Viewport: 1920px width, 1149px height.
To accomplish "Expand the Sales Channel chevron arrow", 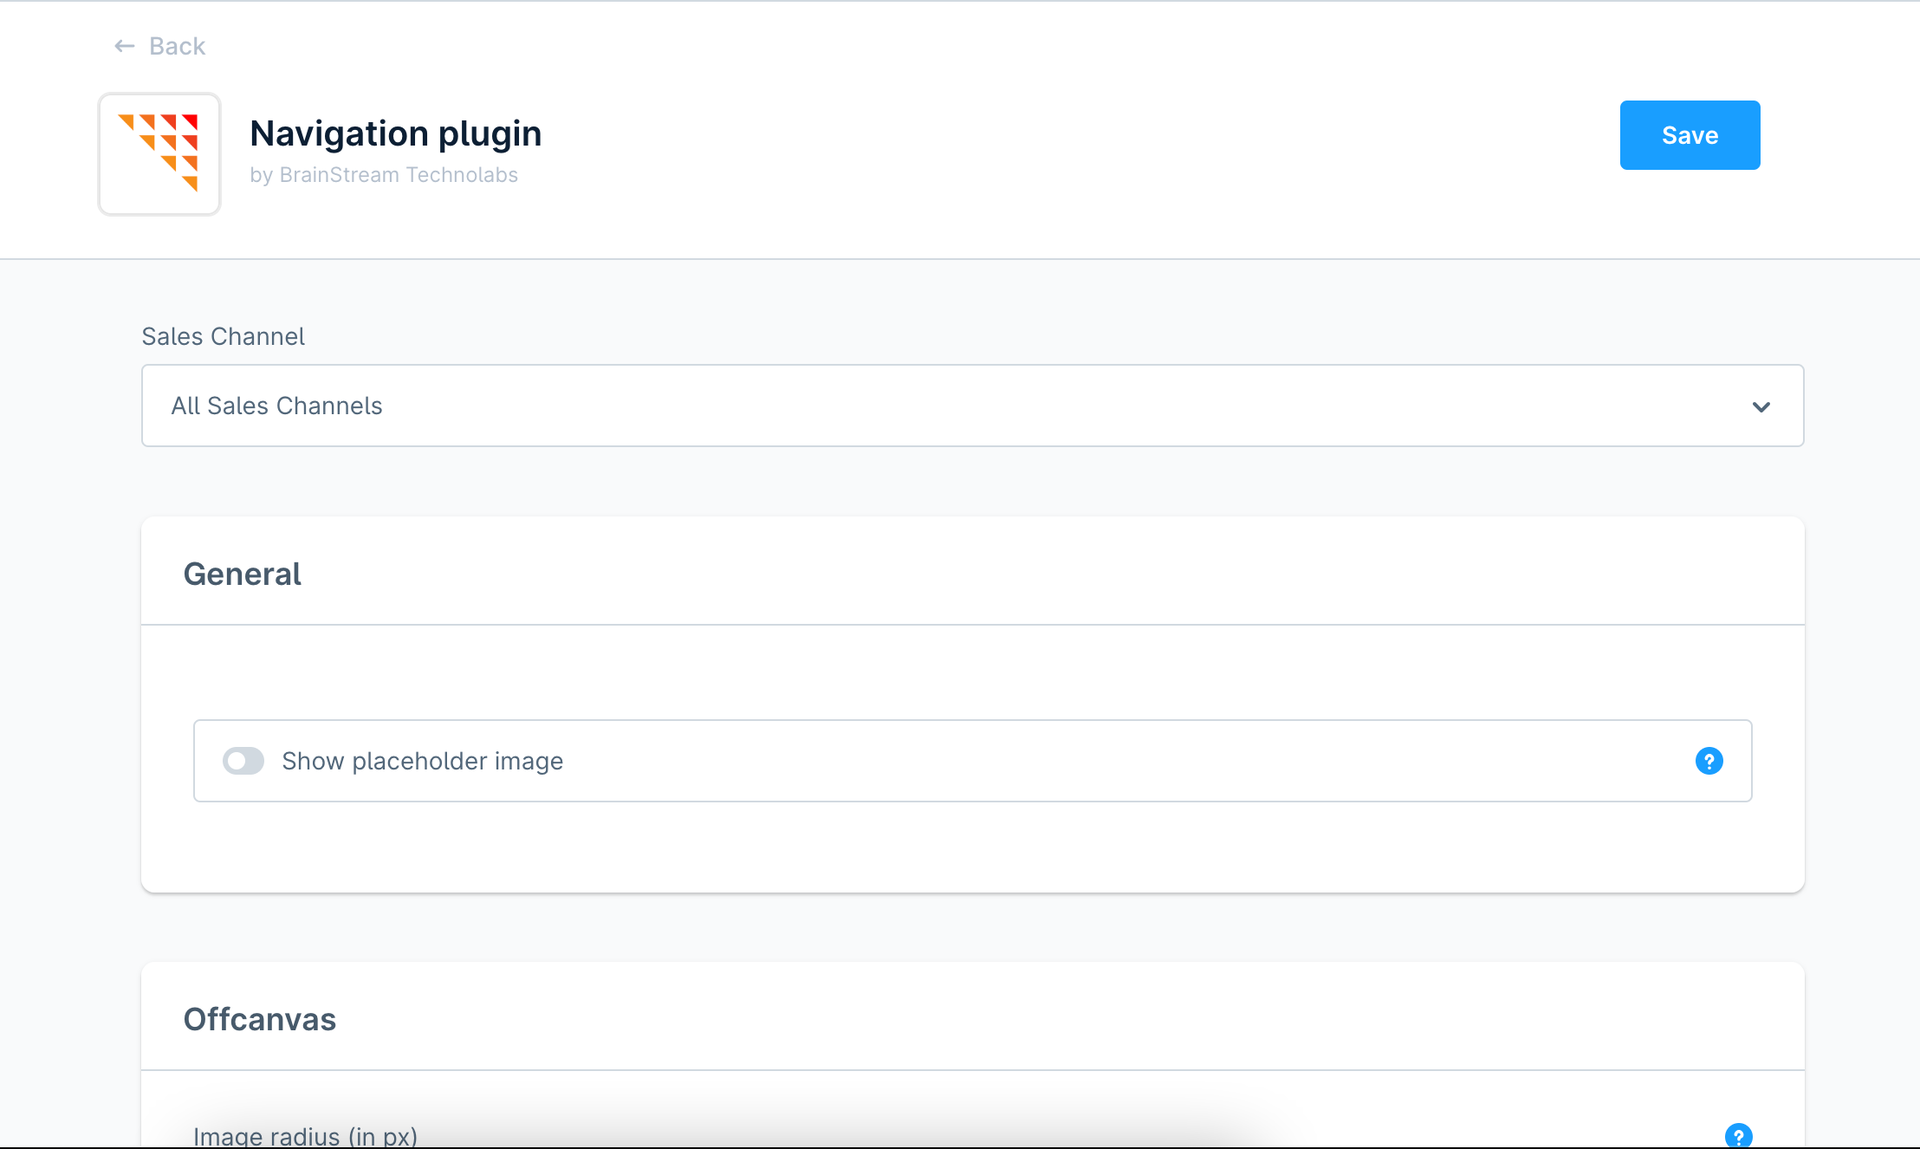I will pos(1761,407).
